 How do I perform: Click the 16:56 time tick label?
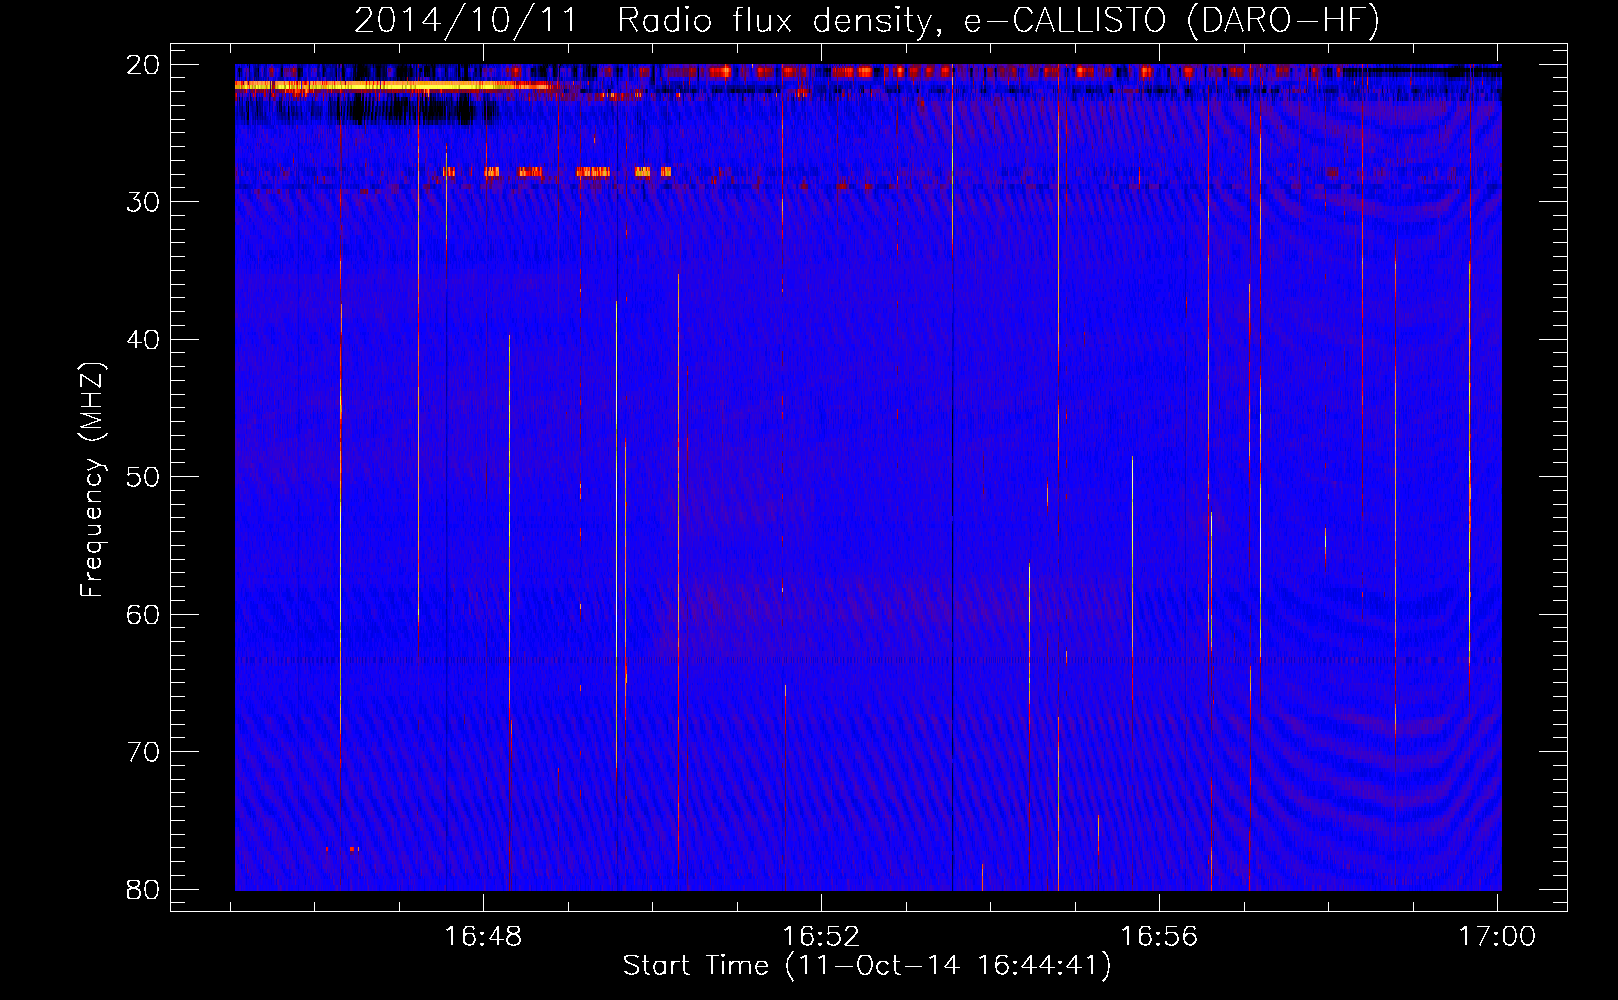click(x=1159, y=937)
